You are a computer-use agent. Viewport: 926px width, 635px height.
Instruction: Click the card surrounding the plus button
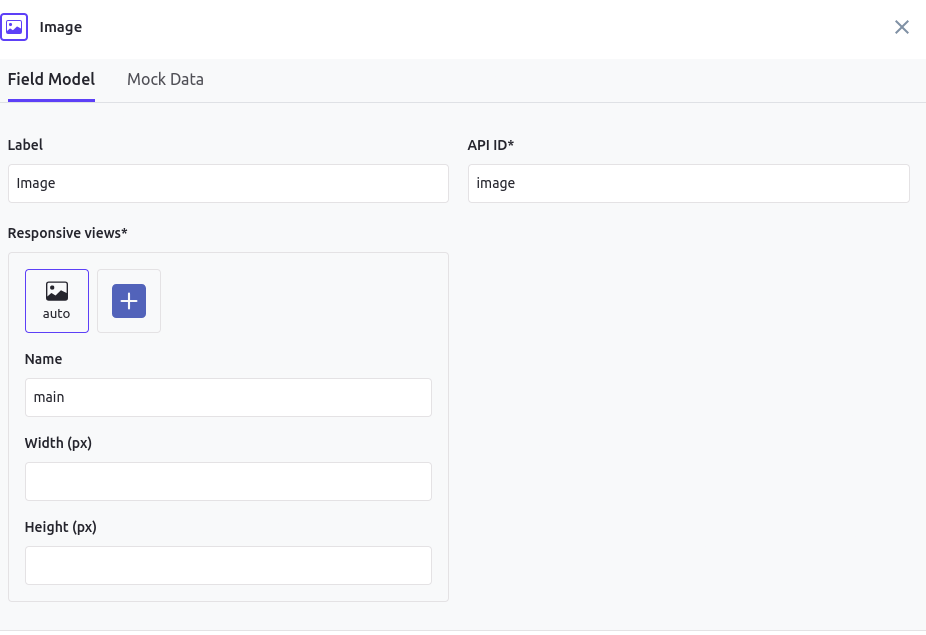pyautogui.click(x=129, y=301)
